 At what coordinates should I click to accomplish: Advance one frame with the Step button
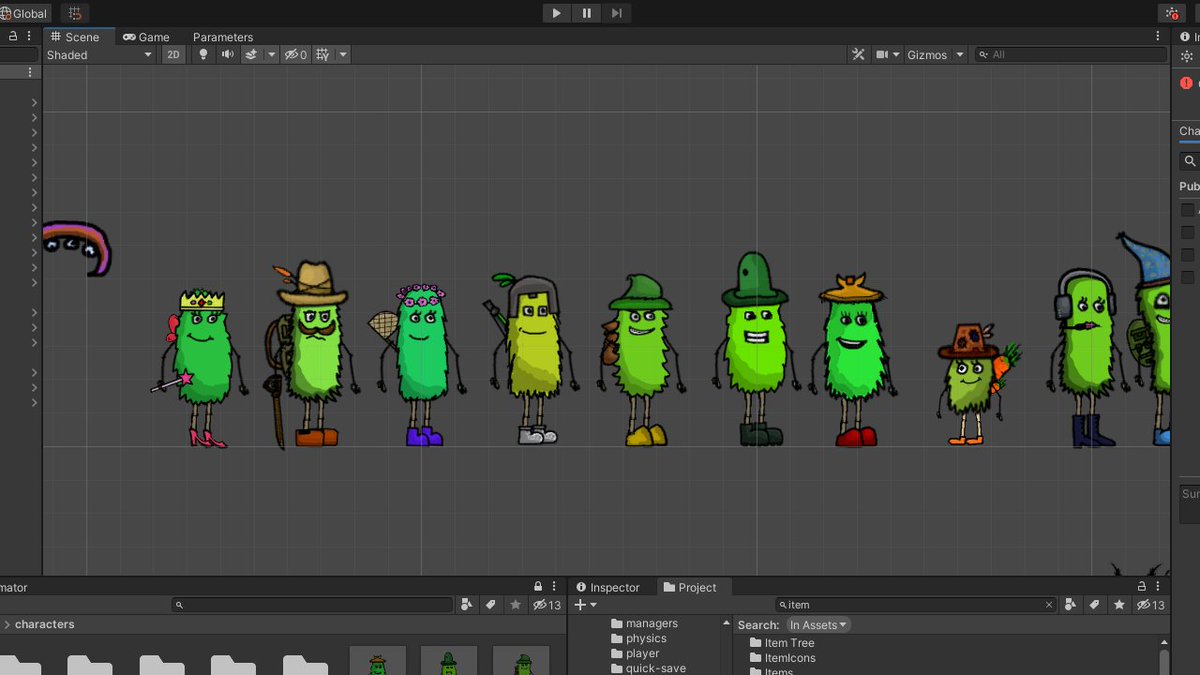[x=616, y=13]
